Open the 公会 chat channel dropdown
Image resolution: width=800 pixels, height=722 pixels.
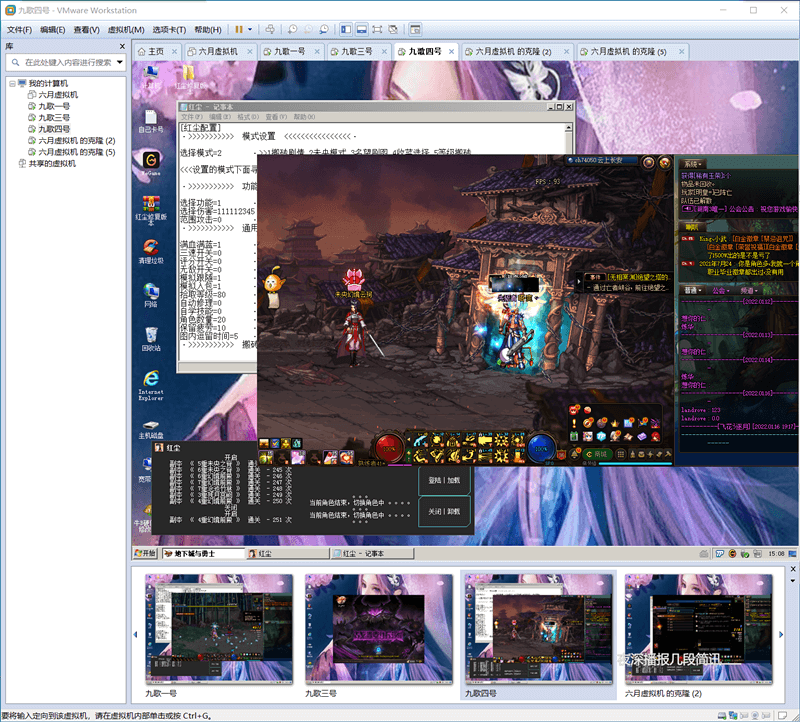(x=720, y=290)
